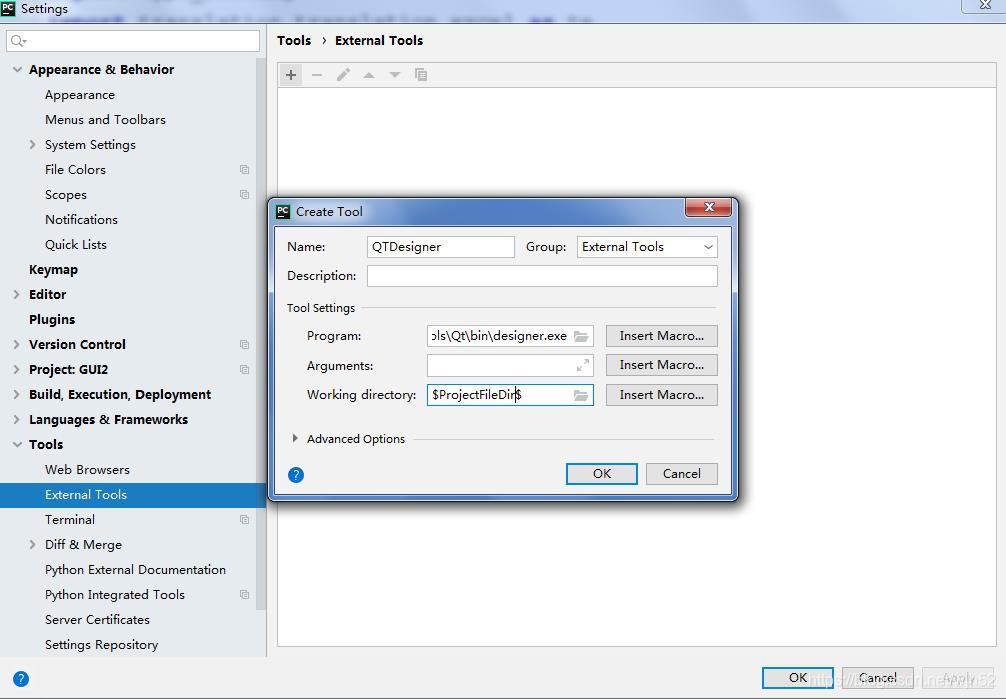Expand the Languages & Frameworks section
Screen dimensions: 1006x699
17,420
